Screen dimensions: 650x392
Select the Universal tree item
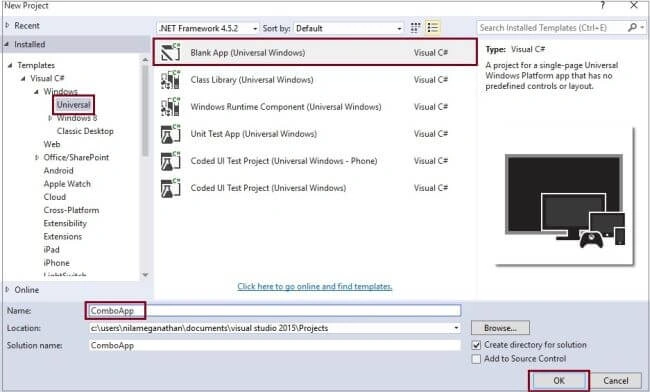73,105
